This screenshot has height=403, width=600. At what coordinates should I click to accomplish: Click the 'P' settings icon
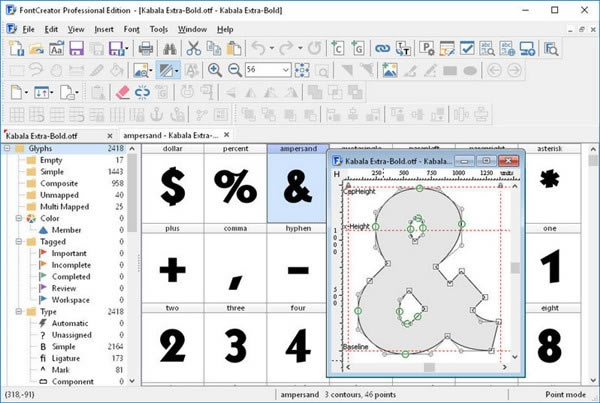[426, 49]
